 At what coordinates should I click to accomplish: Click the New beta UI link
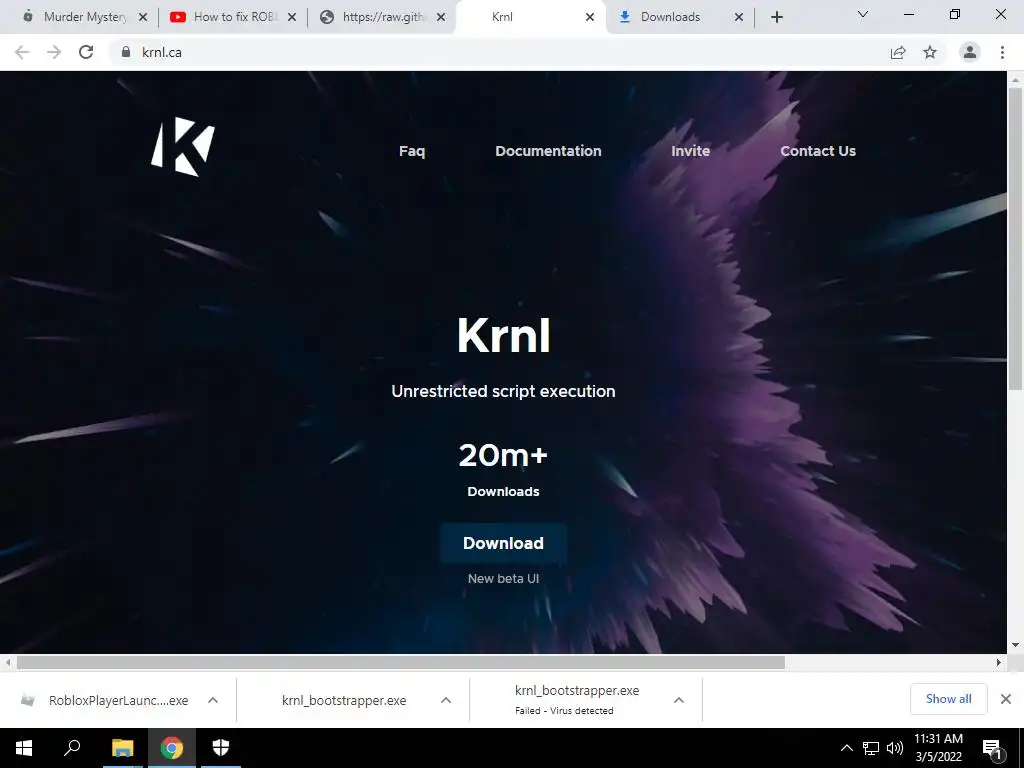pyautogui.click(x=504, y=579)
